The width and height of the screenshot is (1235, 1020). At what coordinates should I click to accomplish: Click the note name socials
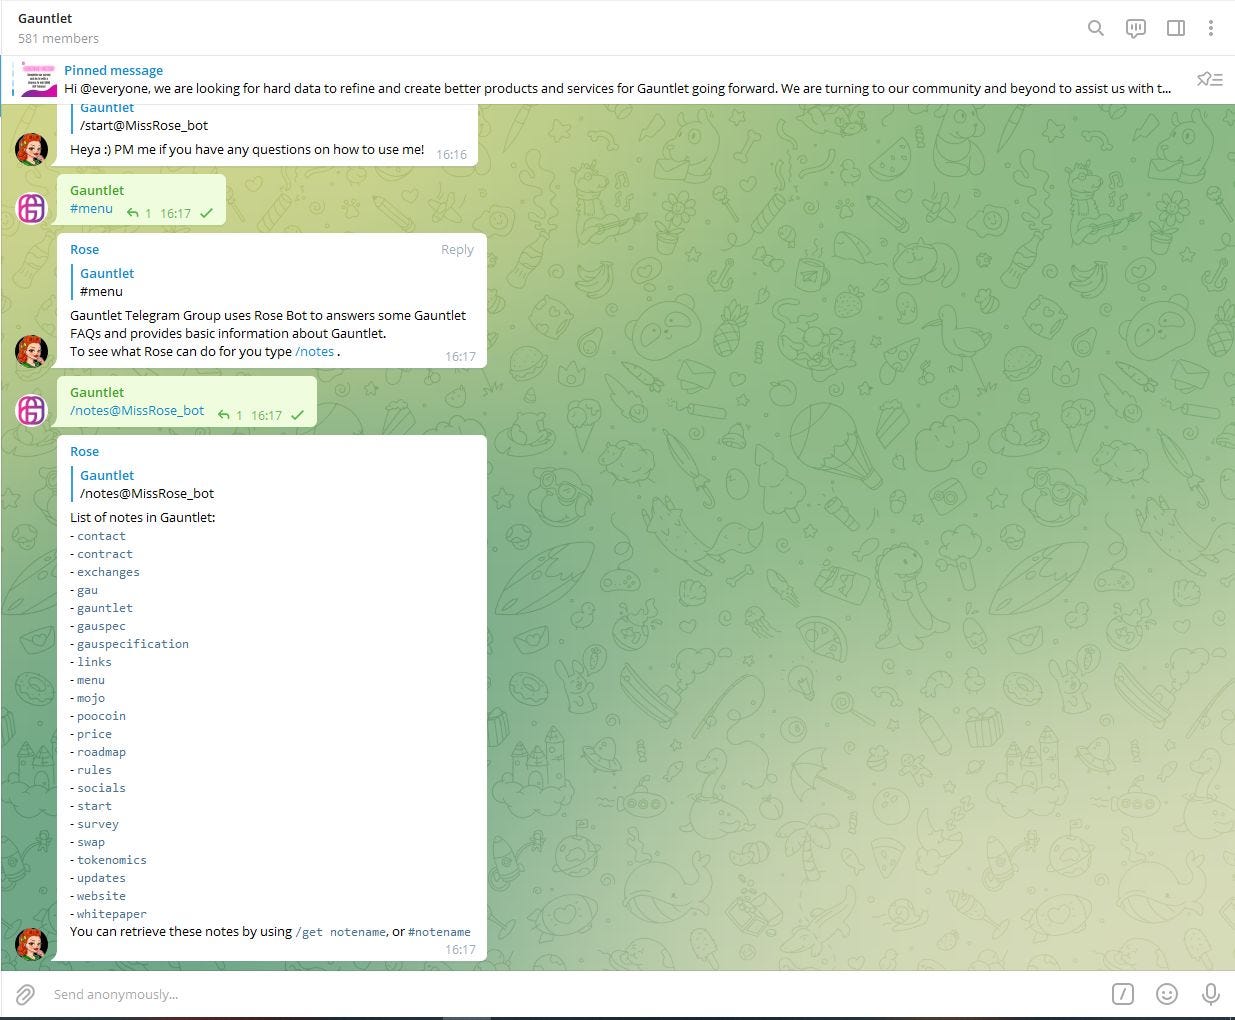(x=101, y=788)
